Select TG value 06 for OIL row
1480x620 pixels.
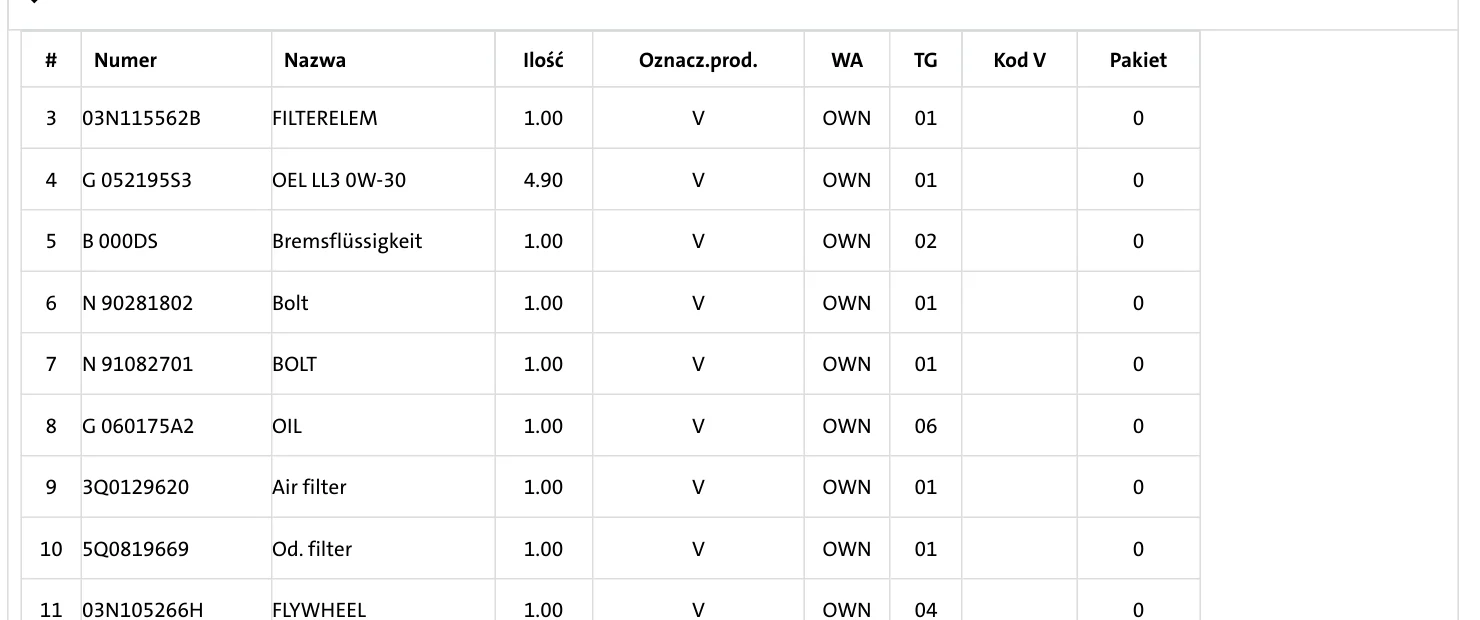coord(926,427)
